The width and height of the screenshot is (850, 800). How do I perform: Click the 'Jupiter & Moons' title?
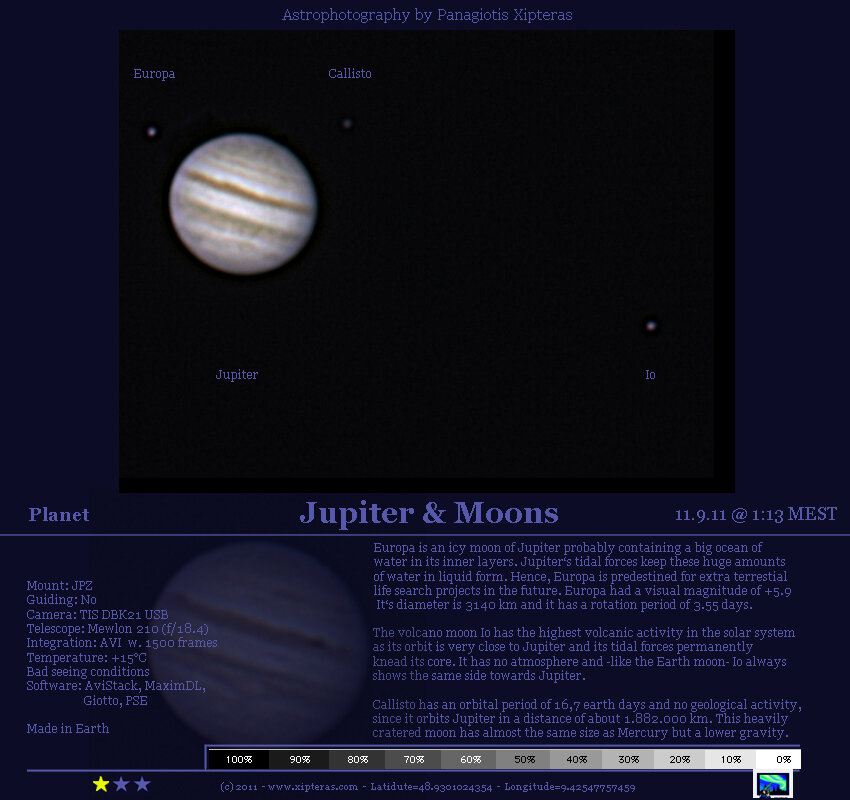tap(428, 513)
